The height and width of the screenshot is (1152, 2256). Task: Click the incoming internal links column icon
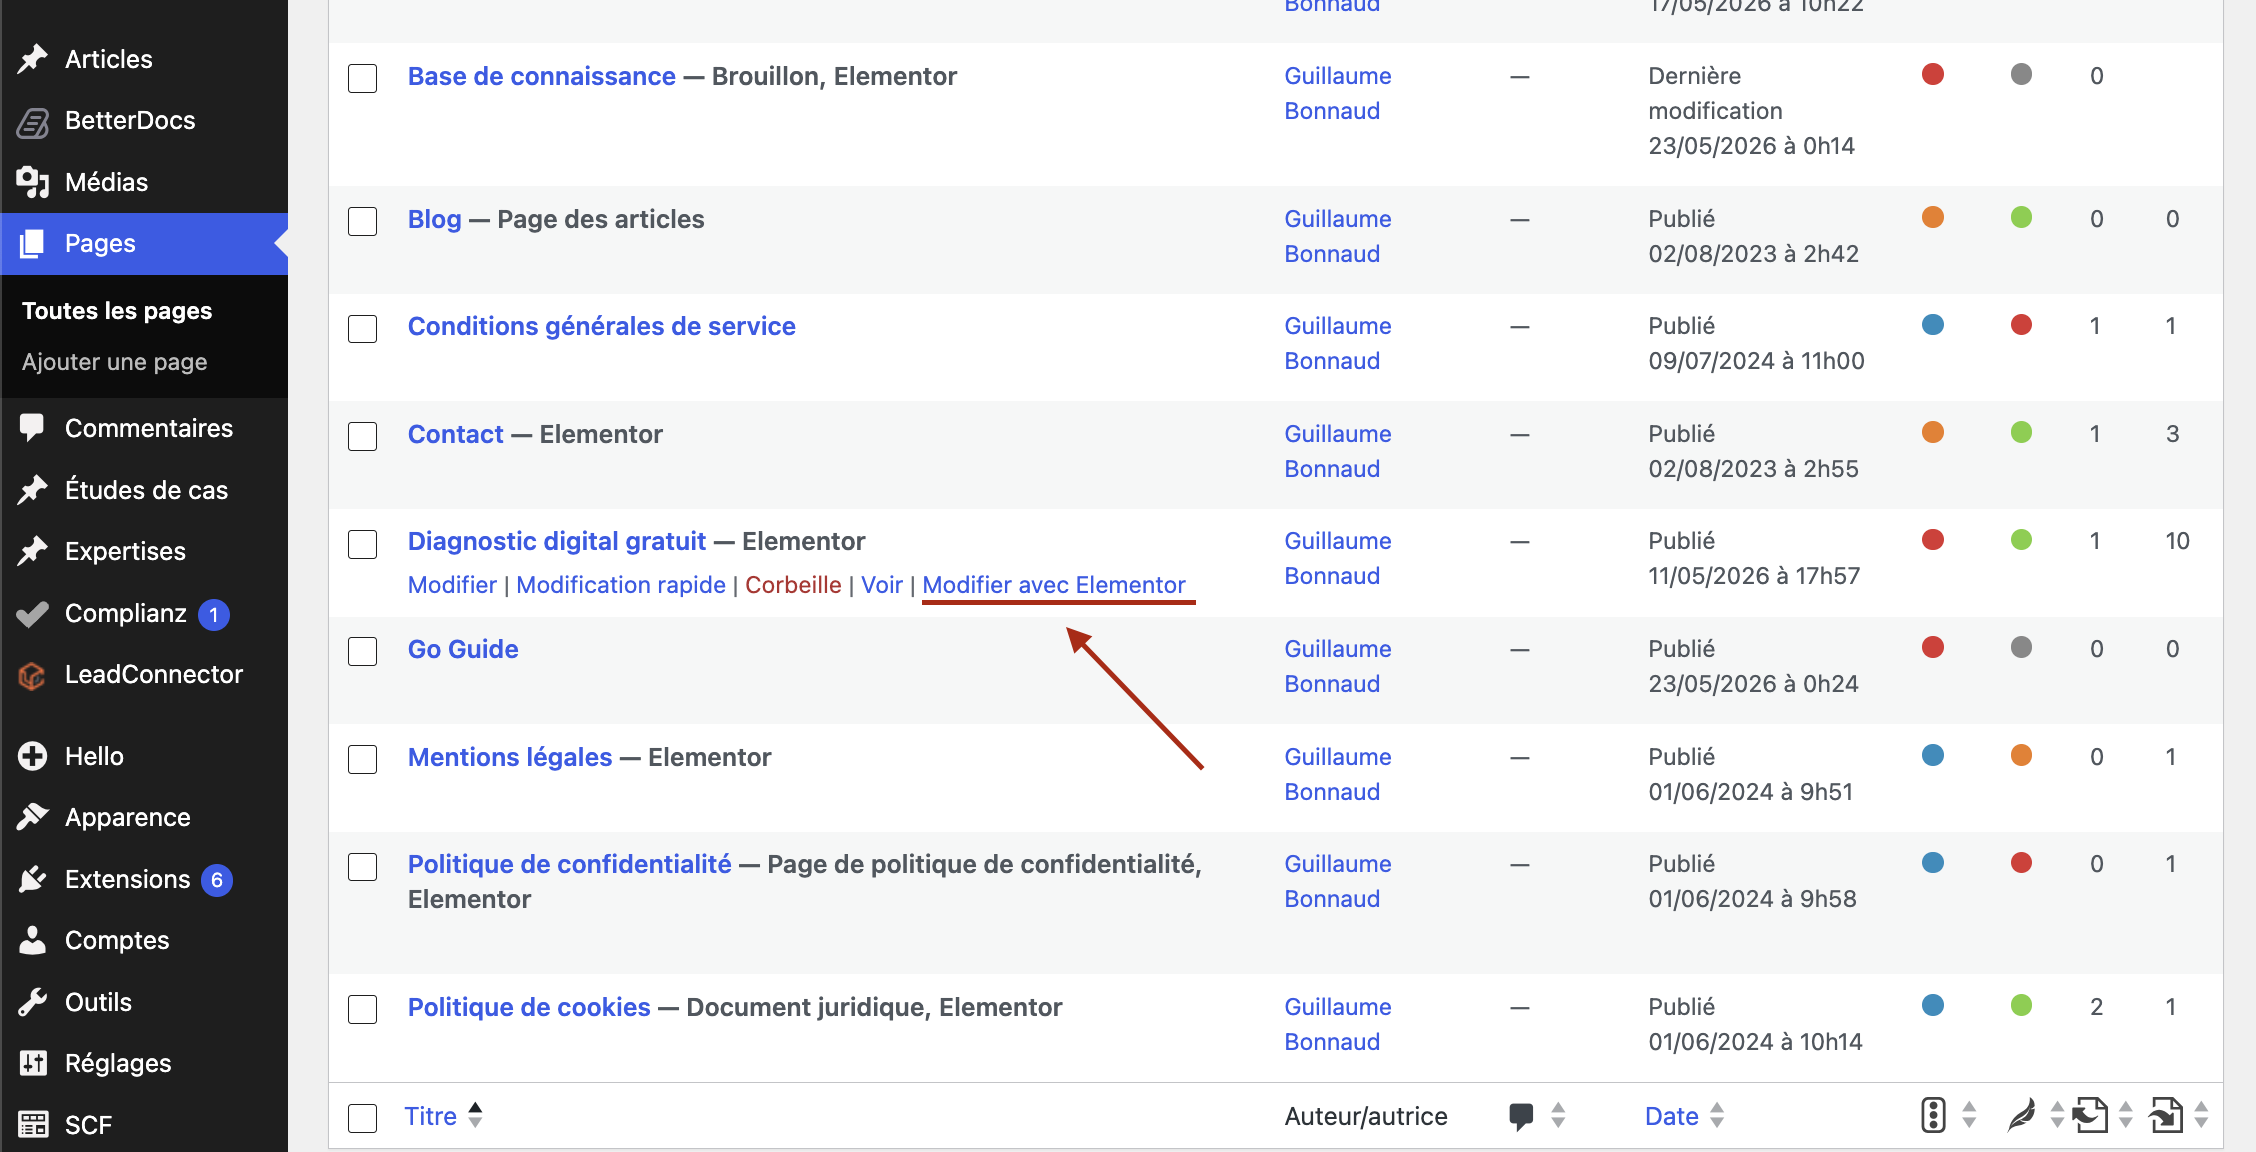click(2166, 1115)
